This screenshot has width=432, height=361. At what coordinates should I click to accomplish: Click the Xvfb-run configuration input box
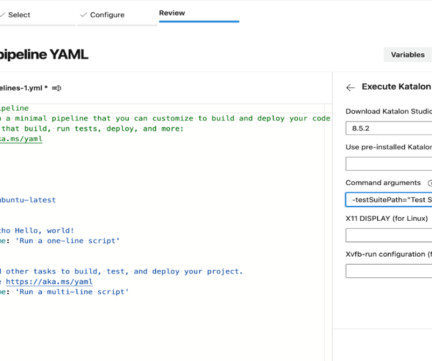[x=389, y=271]
